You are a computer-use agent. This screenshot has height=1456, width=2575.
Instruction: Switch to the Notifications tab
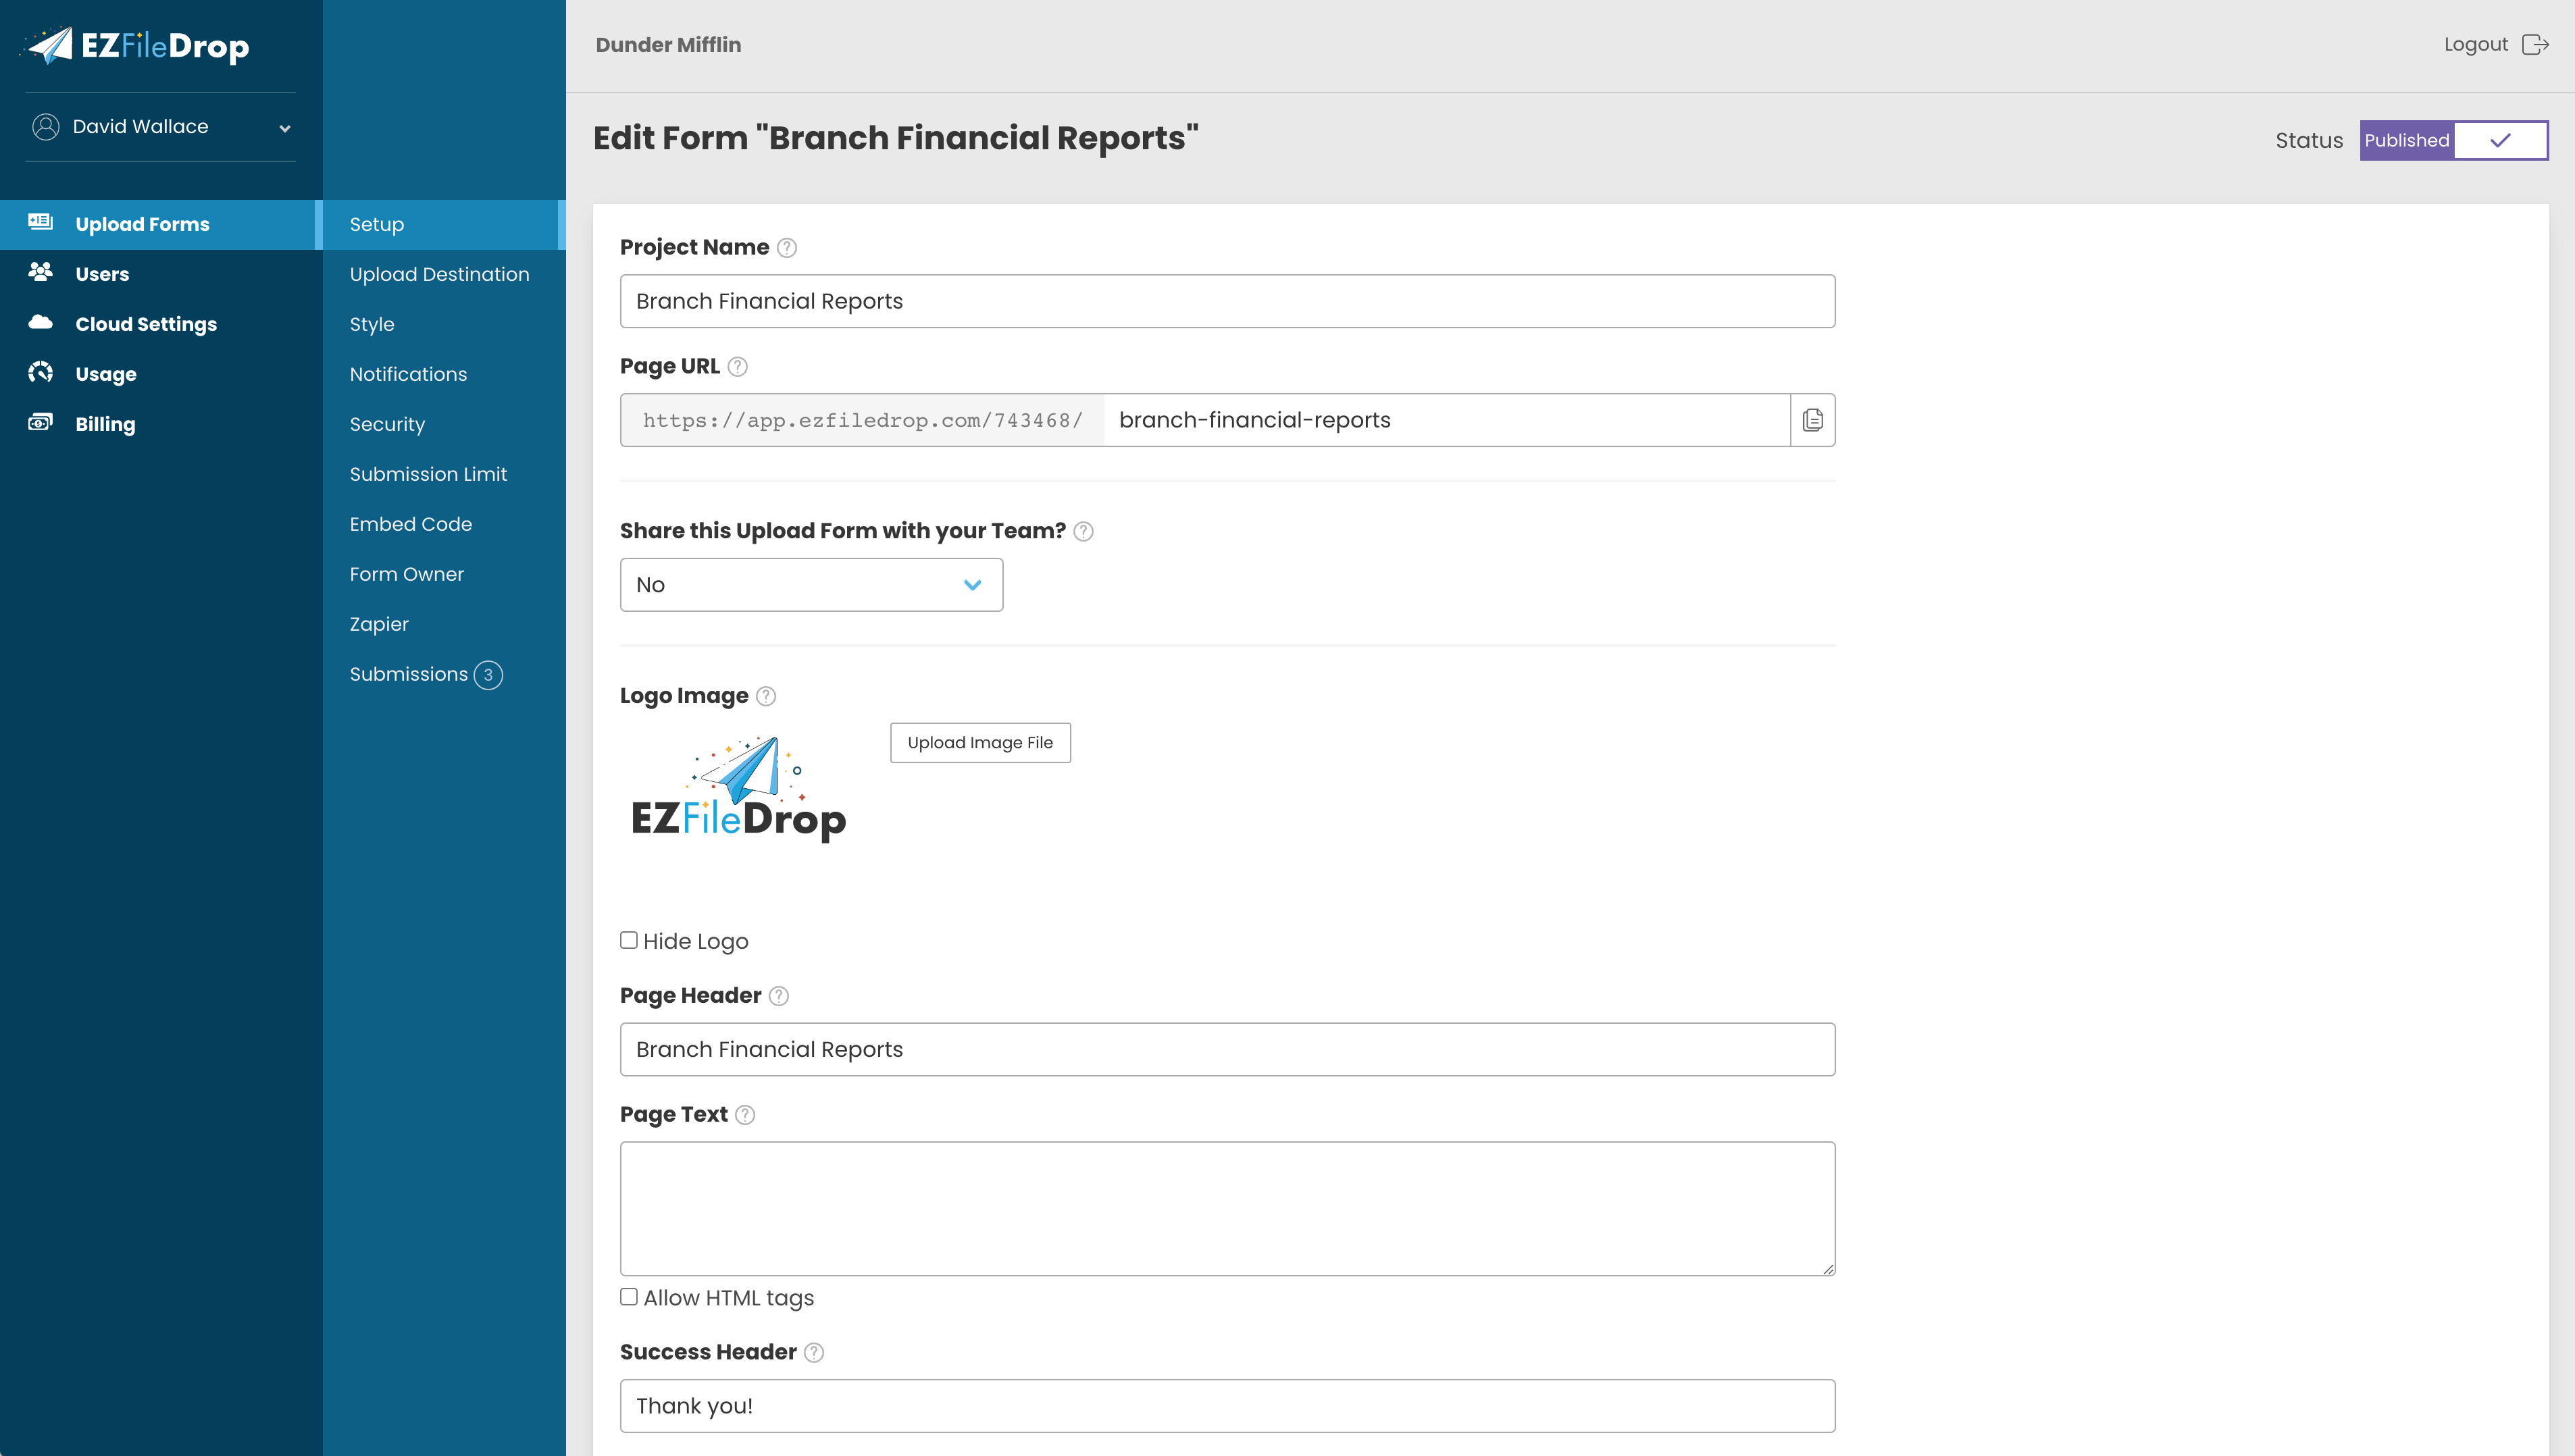click(408, 373)
